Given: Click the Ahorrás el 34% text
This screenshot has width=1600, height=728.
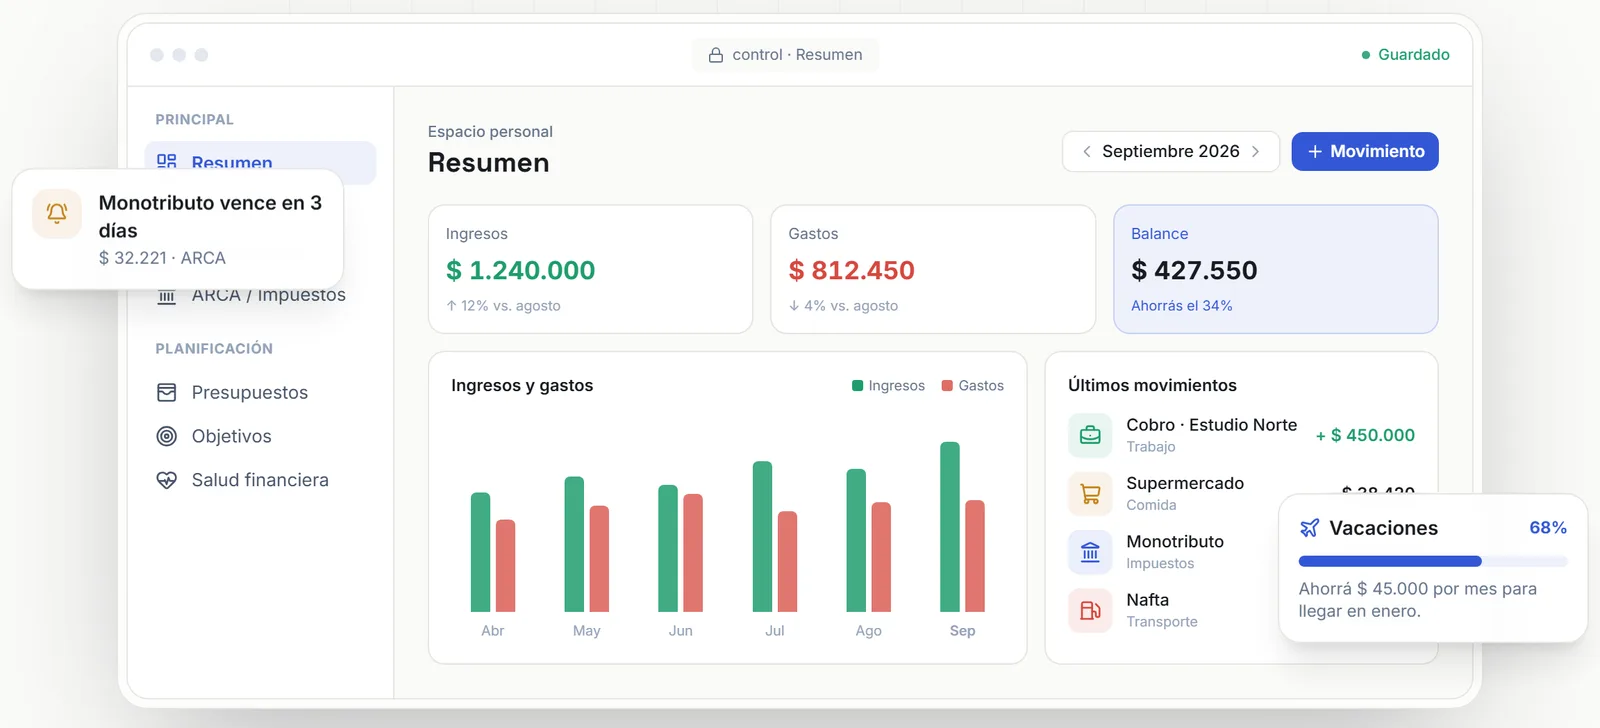Looking at the screenshot, I should (1182, 306).
